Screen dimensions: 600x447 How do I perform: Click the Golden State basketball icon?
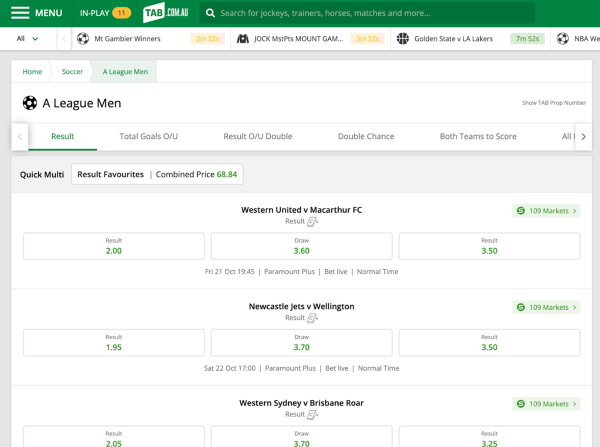[403, 39]
